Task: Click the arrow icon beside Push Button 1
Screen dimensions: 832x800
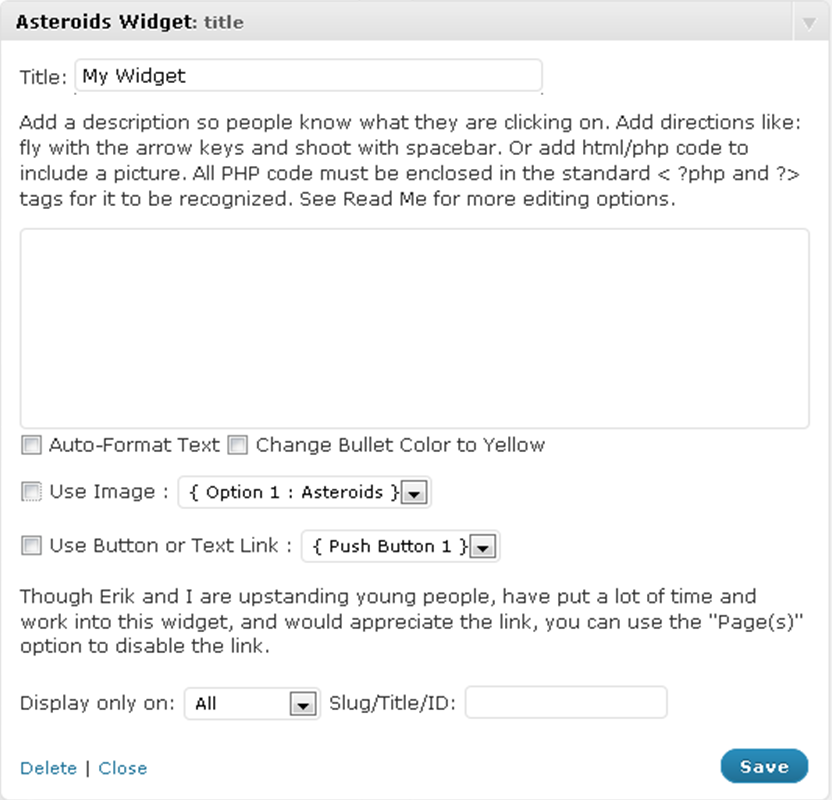Action: coord(483,546)
